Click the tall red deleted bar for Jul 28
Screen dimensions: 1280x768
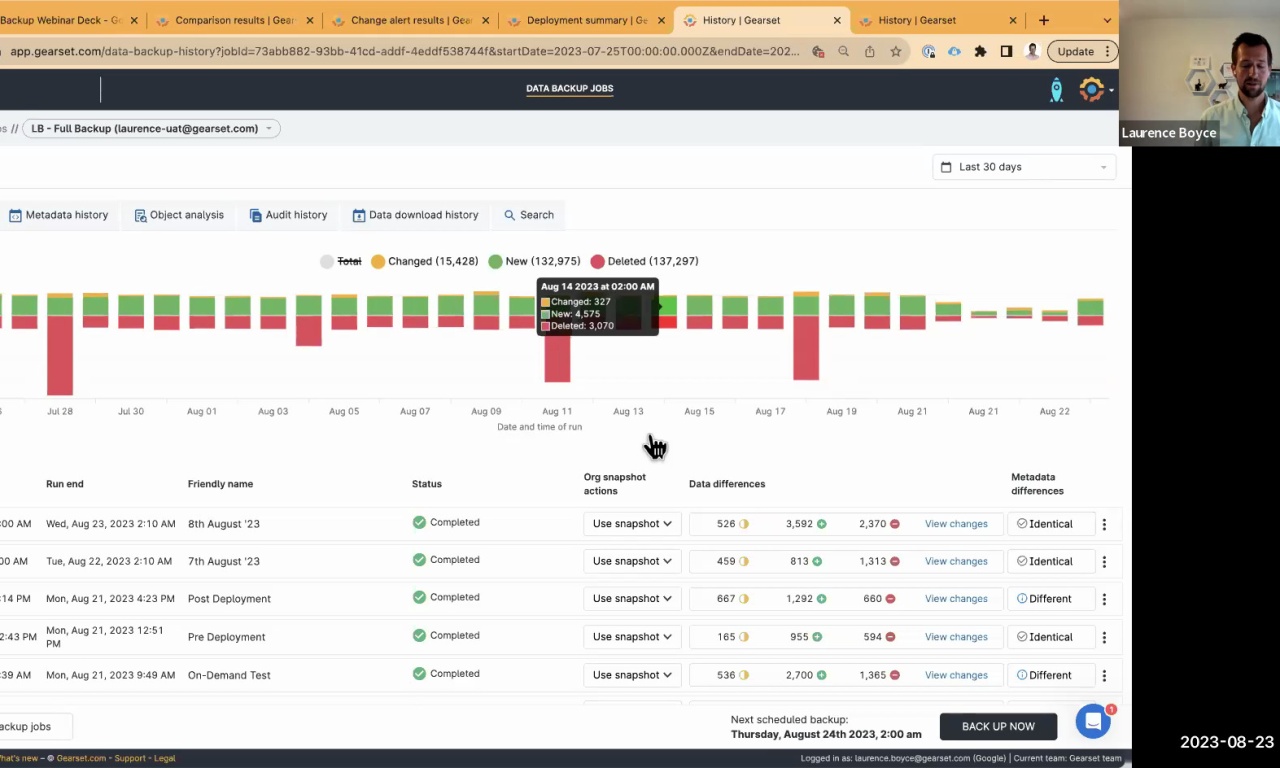click(x=60, y=355)
